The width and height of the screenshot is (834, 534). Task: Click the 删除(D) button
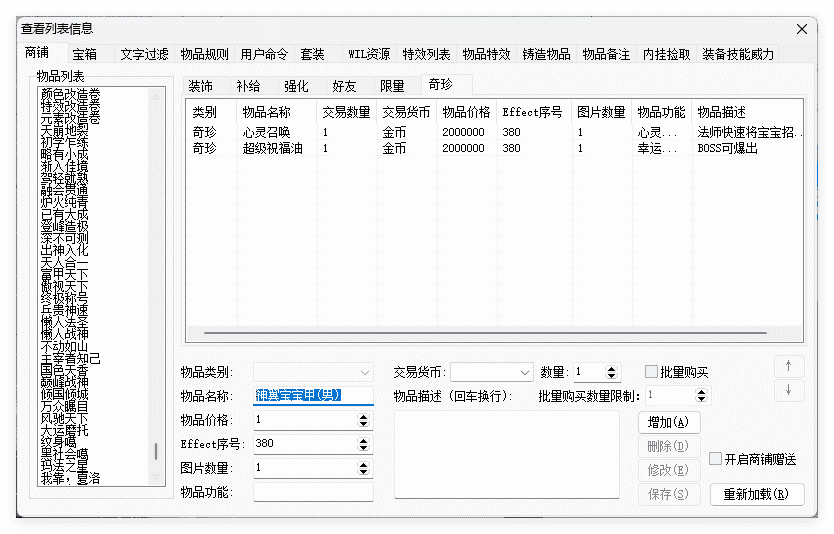coord(669,446)
